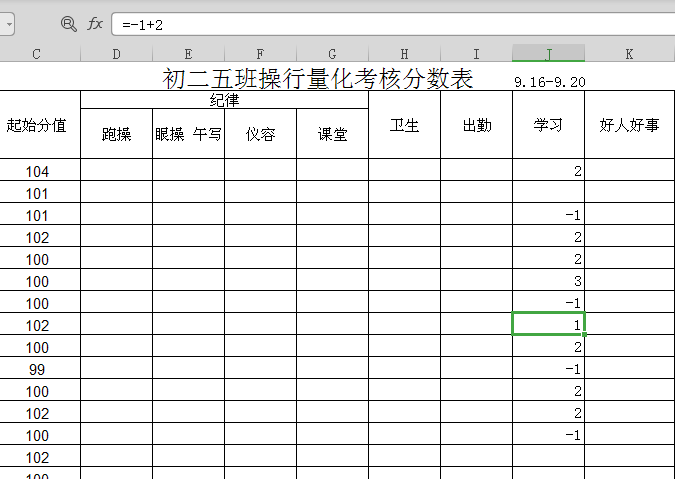Viewport: 675px width, 479px height.
Task: Select column D header
Action: pos(116,54)
